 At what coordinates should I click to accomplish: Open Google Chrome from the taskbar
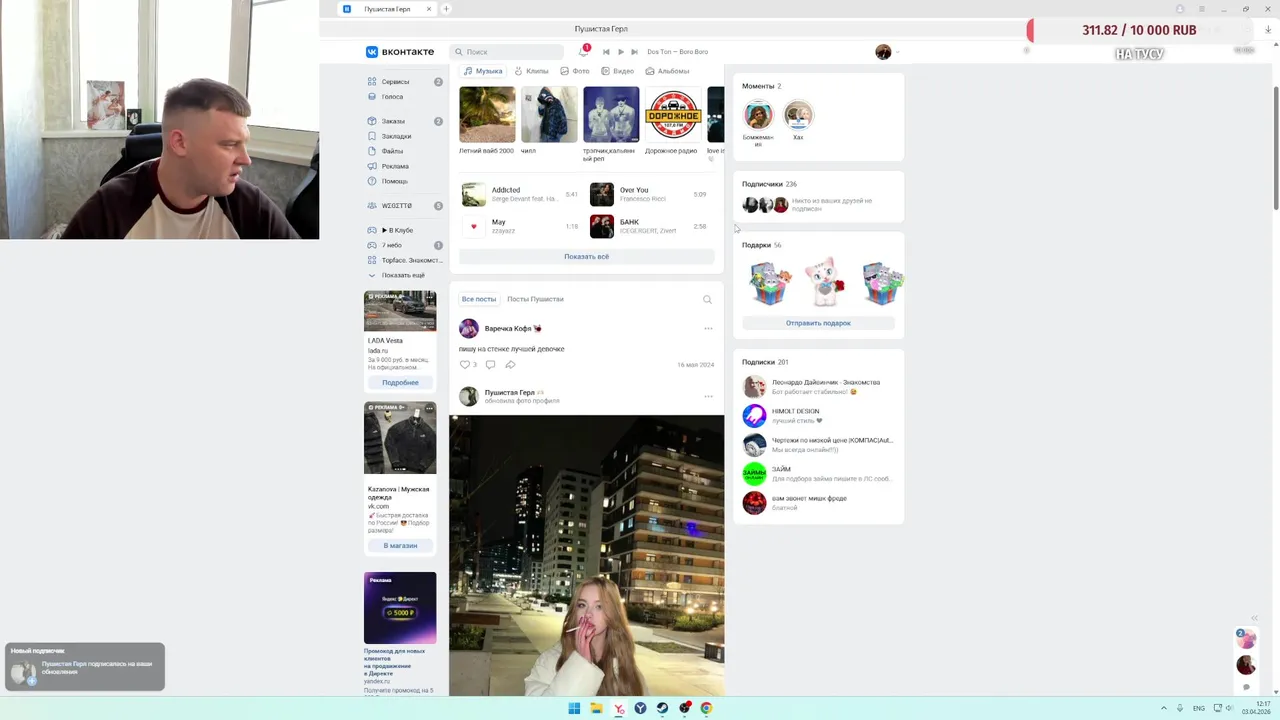coord(706,708)
